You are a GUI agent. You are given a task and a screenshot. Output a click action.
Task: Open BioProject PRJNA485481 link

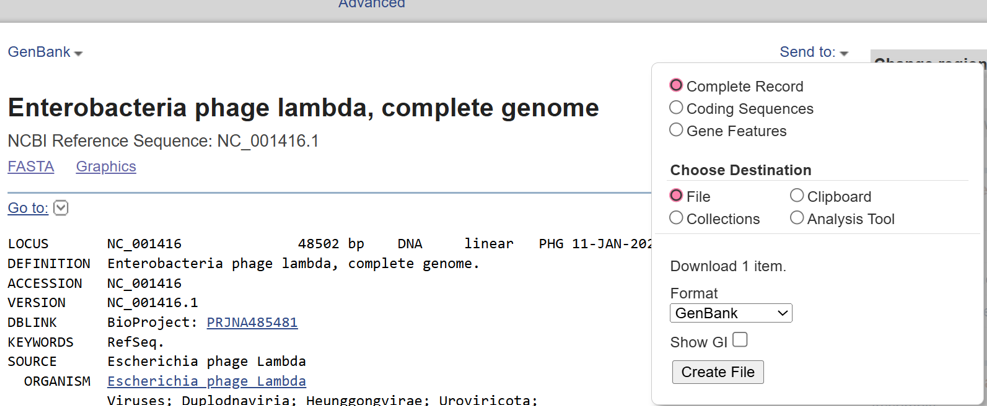point(252,322)
